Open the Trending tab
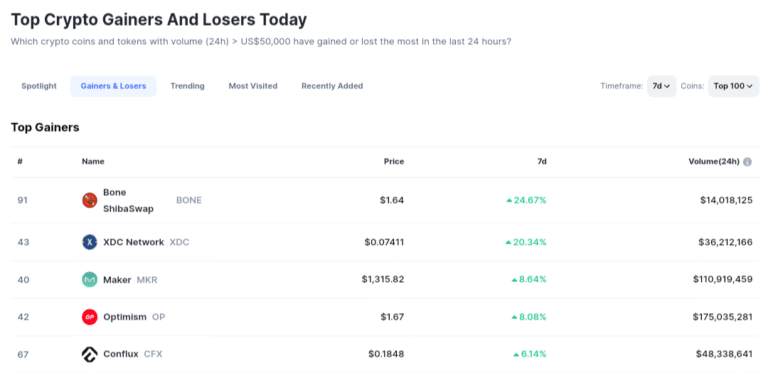768x373 pixels. coord(187,86)
